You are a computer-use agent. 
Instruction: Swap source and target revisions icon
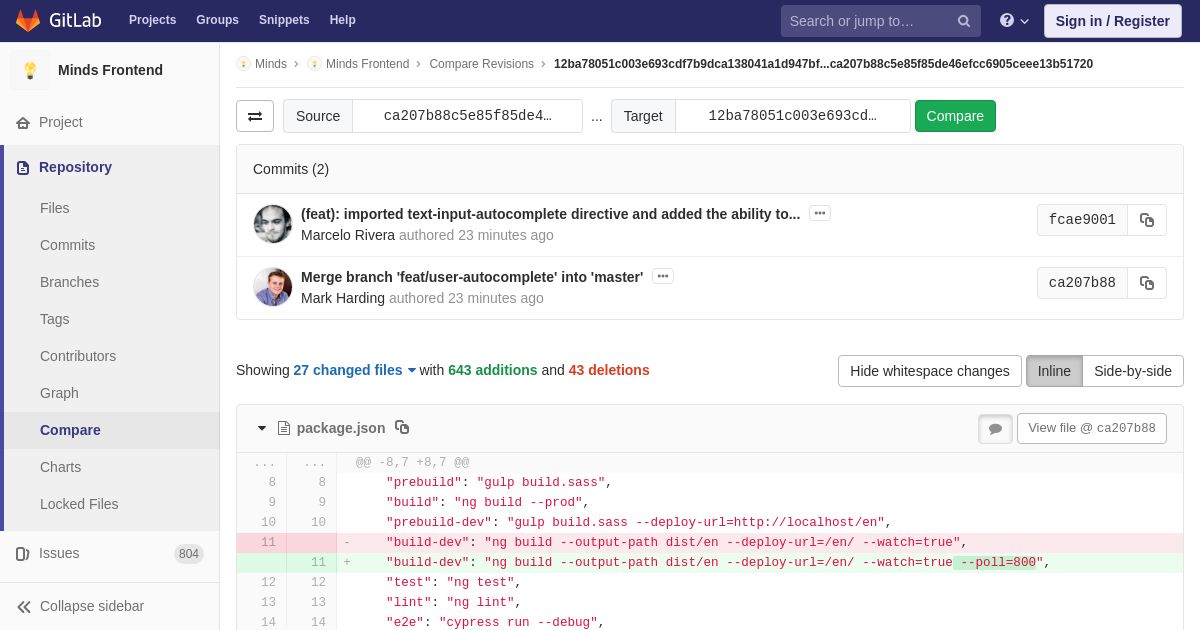(255, 116)
